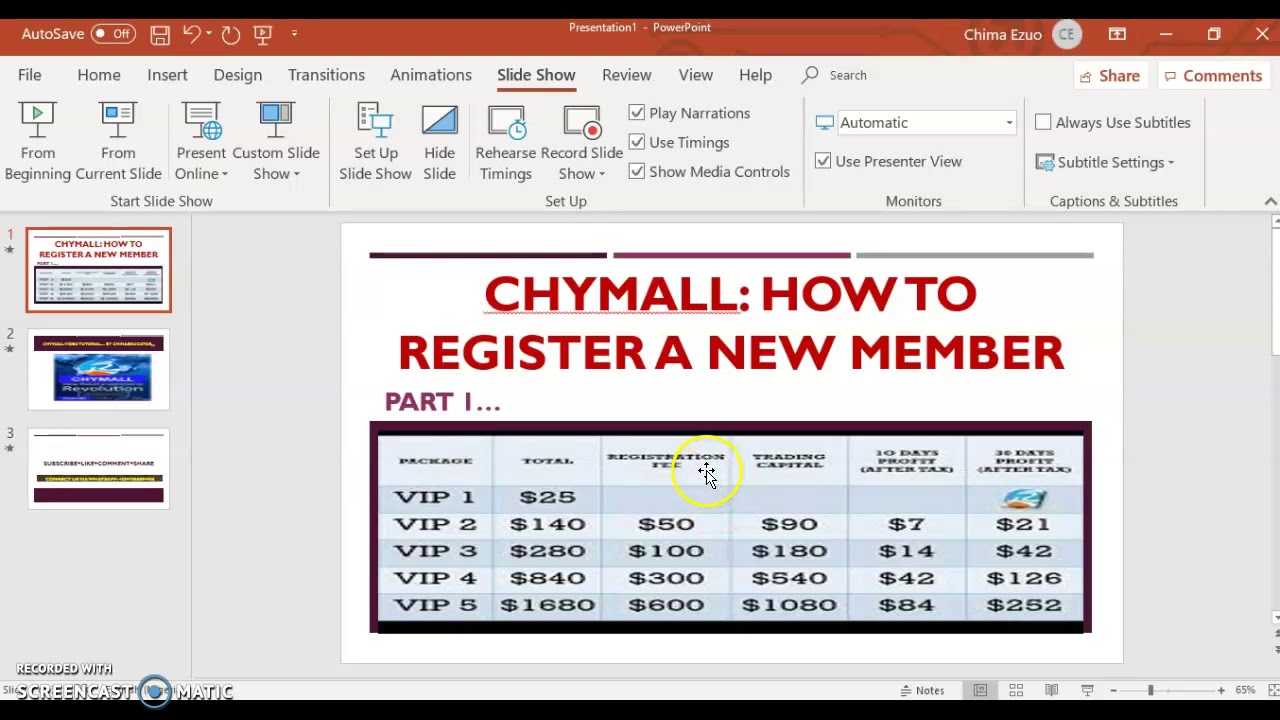The image size is (1280, 720).
Task: Click the user account avatar CE
Action: tap(1067, 34)
